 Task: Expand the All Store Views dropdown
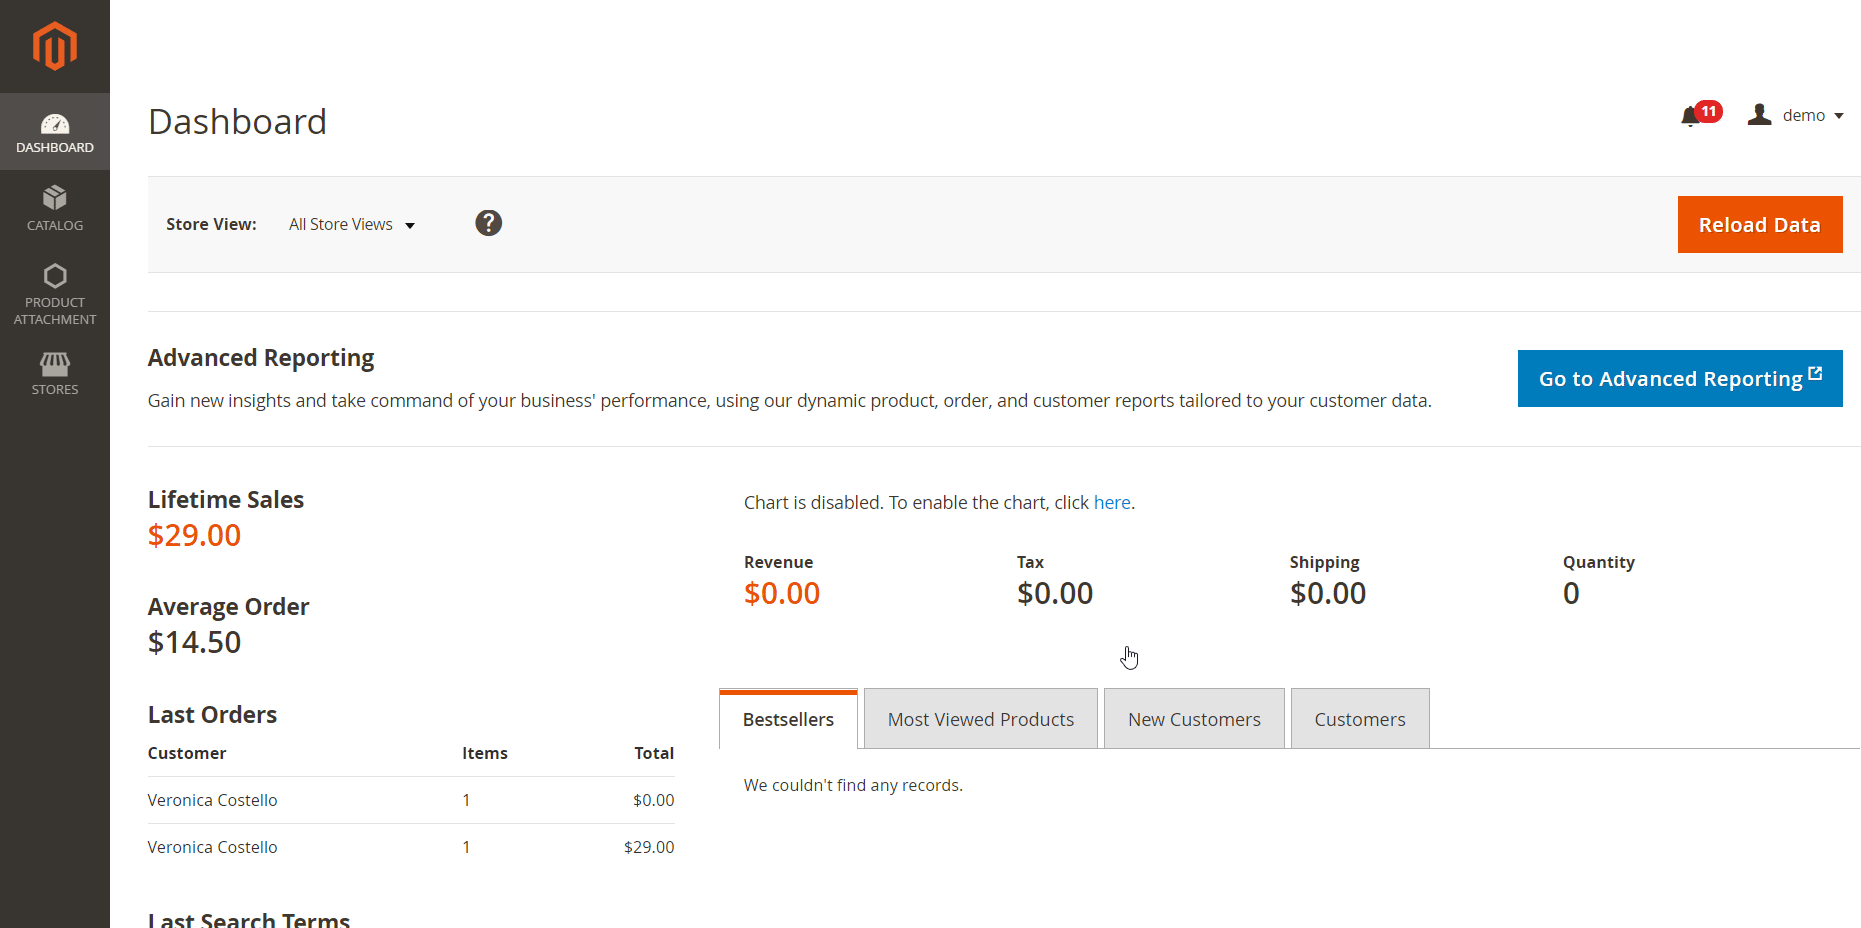click(x=351, y=225)
